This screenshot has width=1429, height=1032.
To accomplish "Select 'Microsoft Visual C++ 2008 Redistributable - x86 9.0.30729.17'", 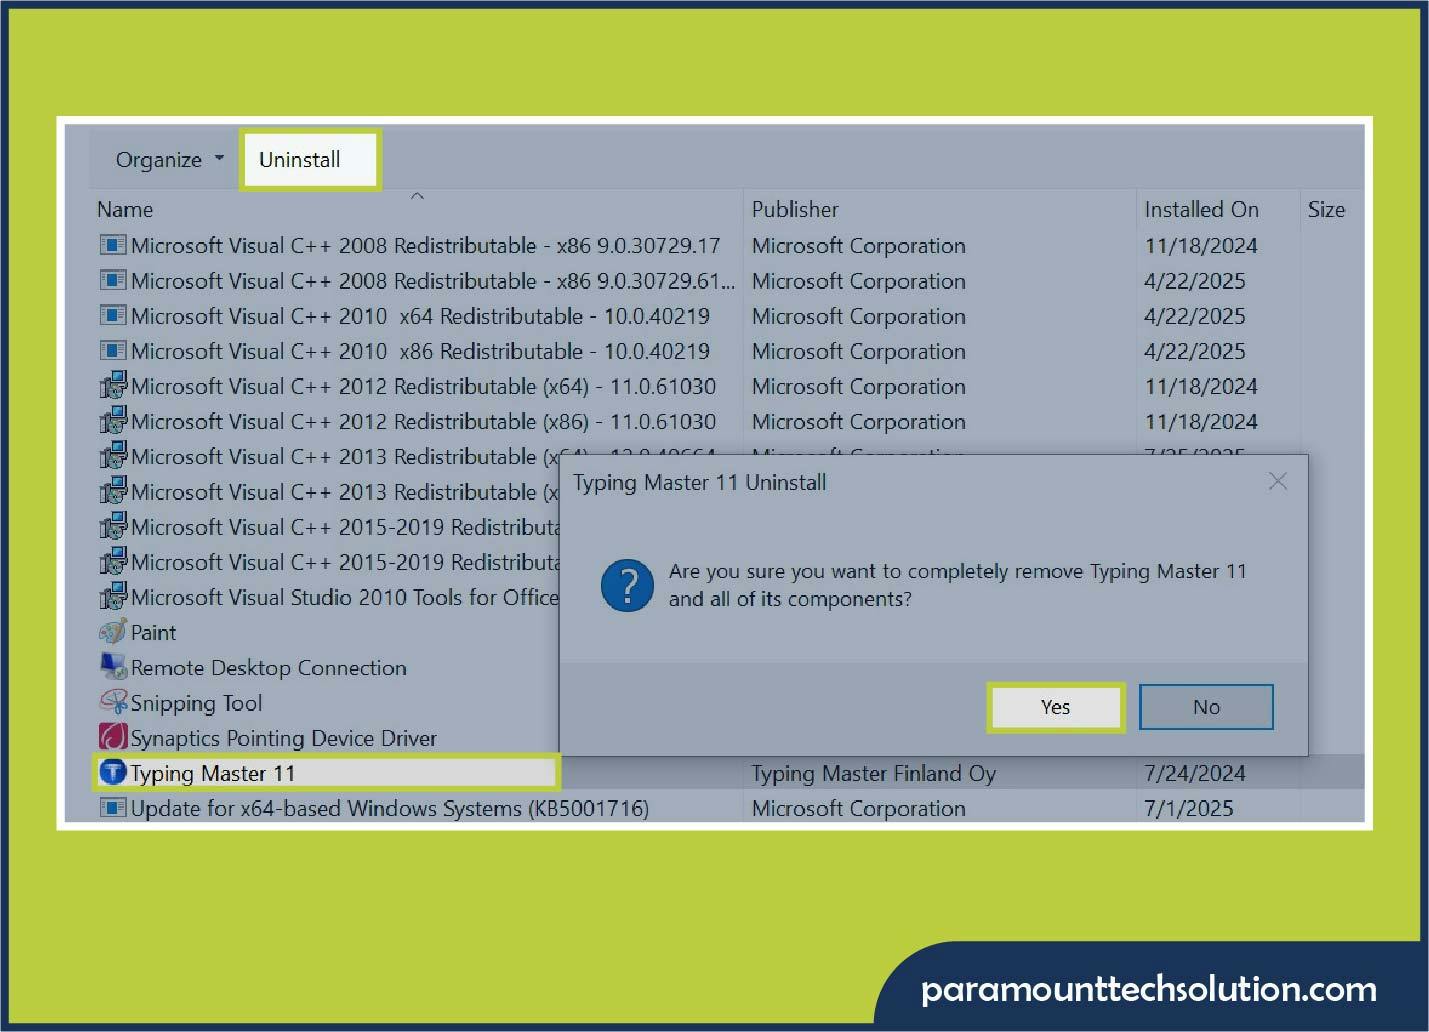I will pos(425,245).
